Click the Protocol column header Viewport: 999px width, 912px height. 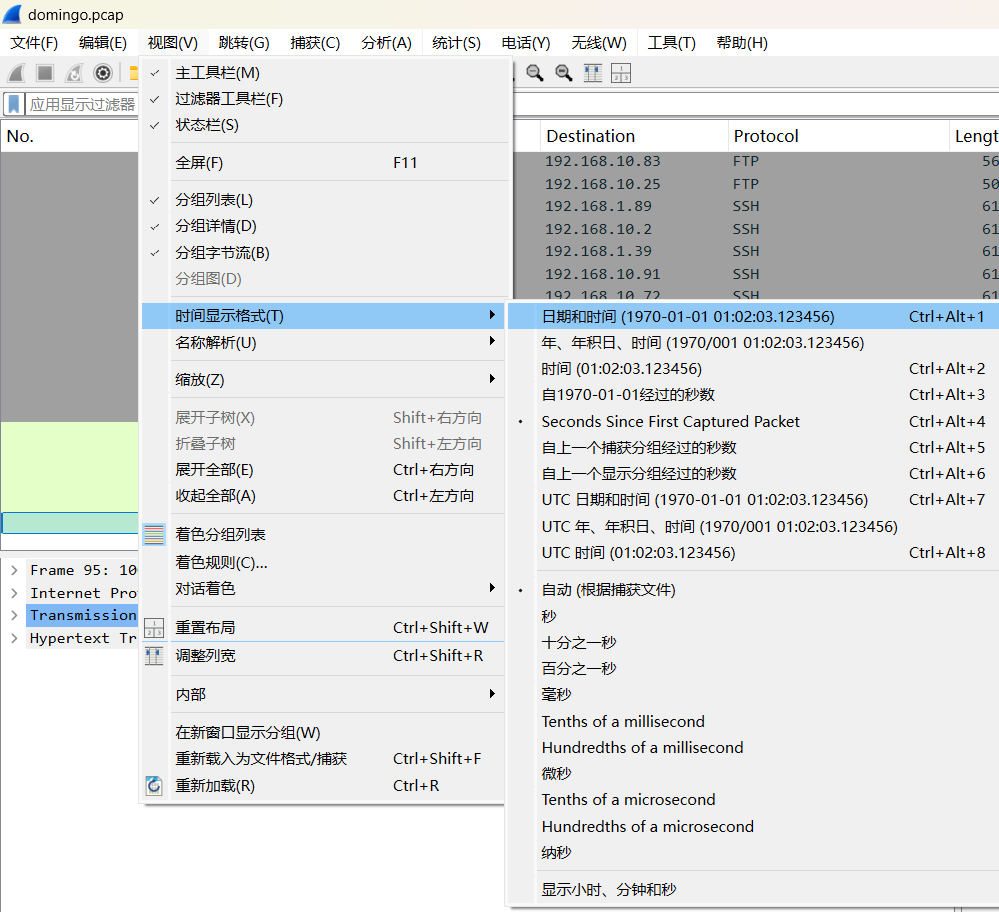pos(838,136)
